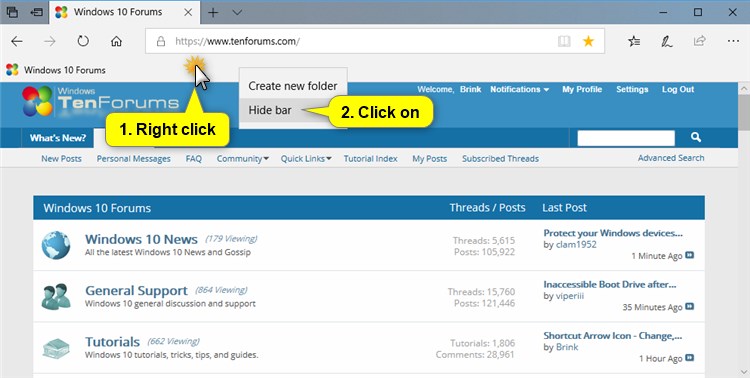Open My Posts link
This screenshot has width=750, height=378.
tap(430, 159)
